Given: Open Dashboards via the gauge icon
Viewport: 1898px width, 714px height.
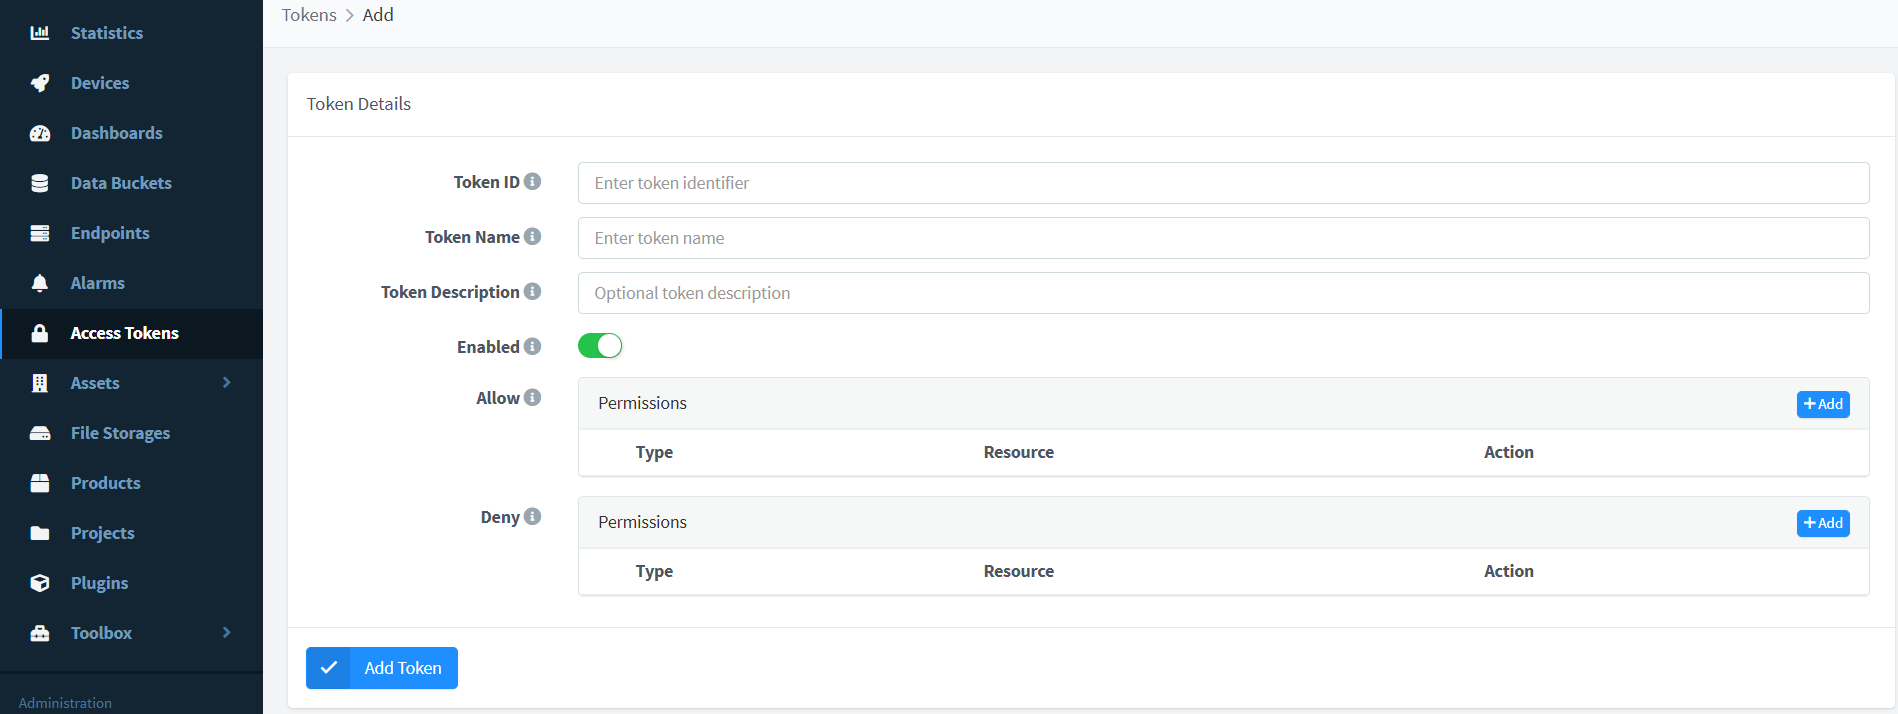Looking at the screenshot, I should tap(40, 133).
